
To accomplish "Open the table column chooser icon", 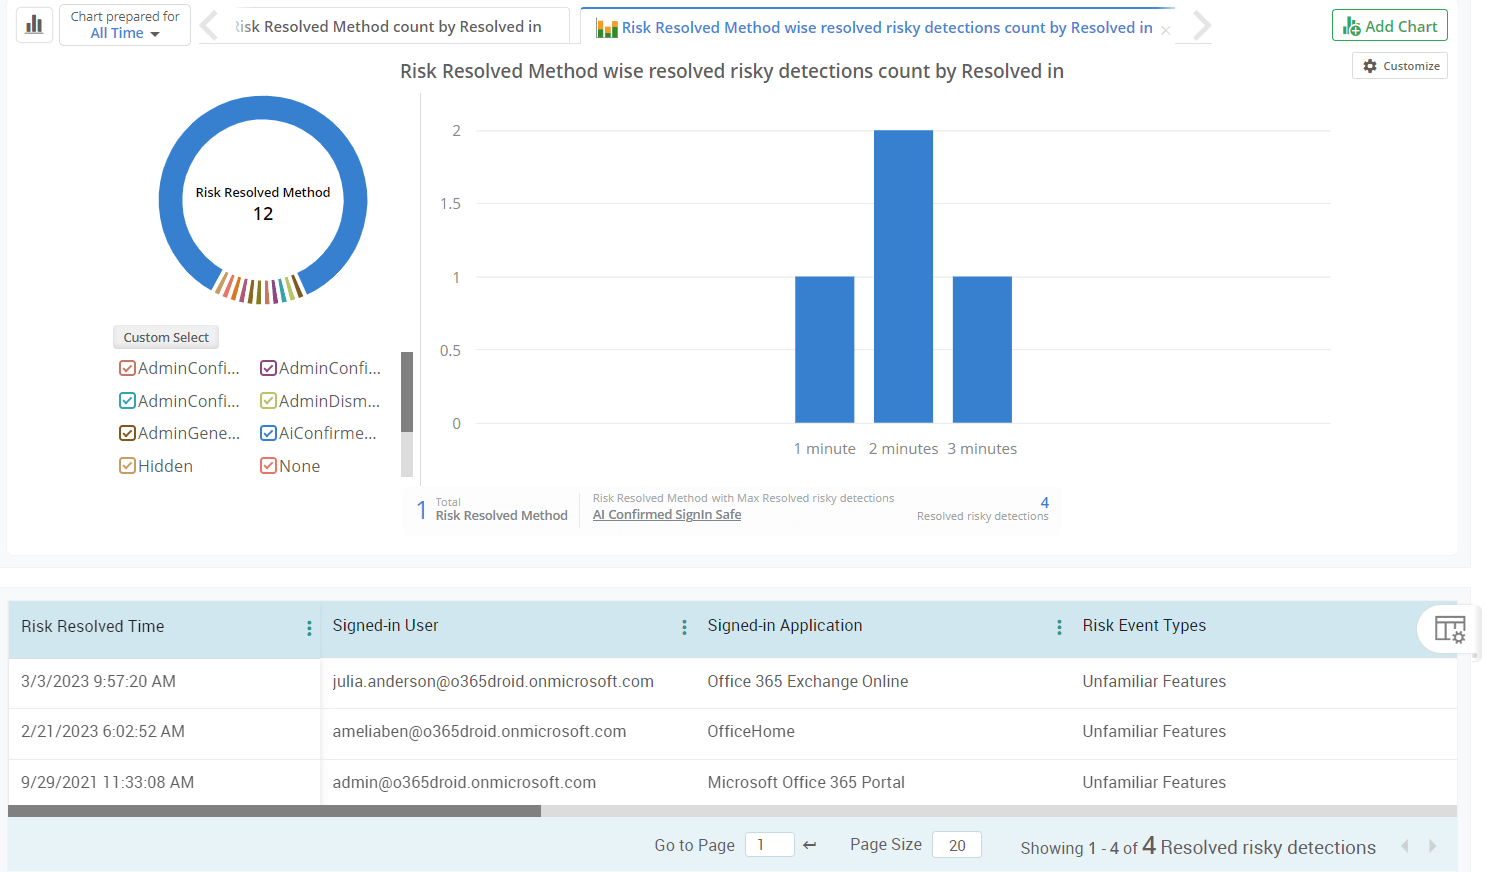I will (1449, 629).
